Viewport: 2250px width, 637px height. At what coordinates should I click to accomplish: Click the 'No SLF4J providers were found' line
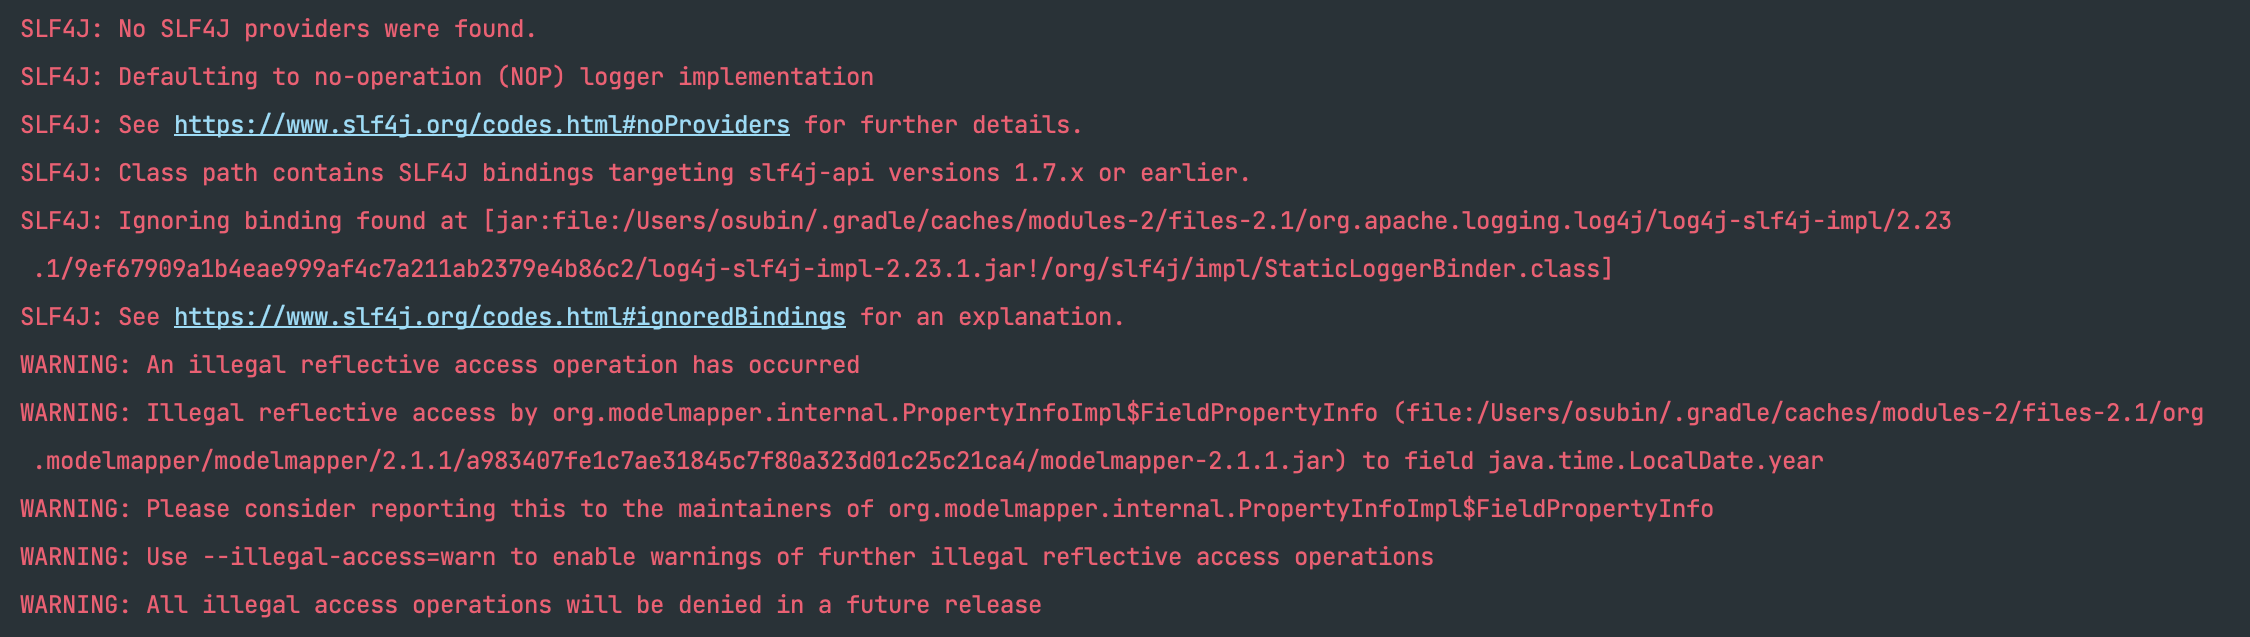(x=279, y=29)
